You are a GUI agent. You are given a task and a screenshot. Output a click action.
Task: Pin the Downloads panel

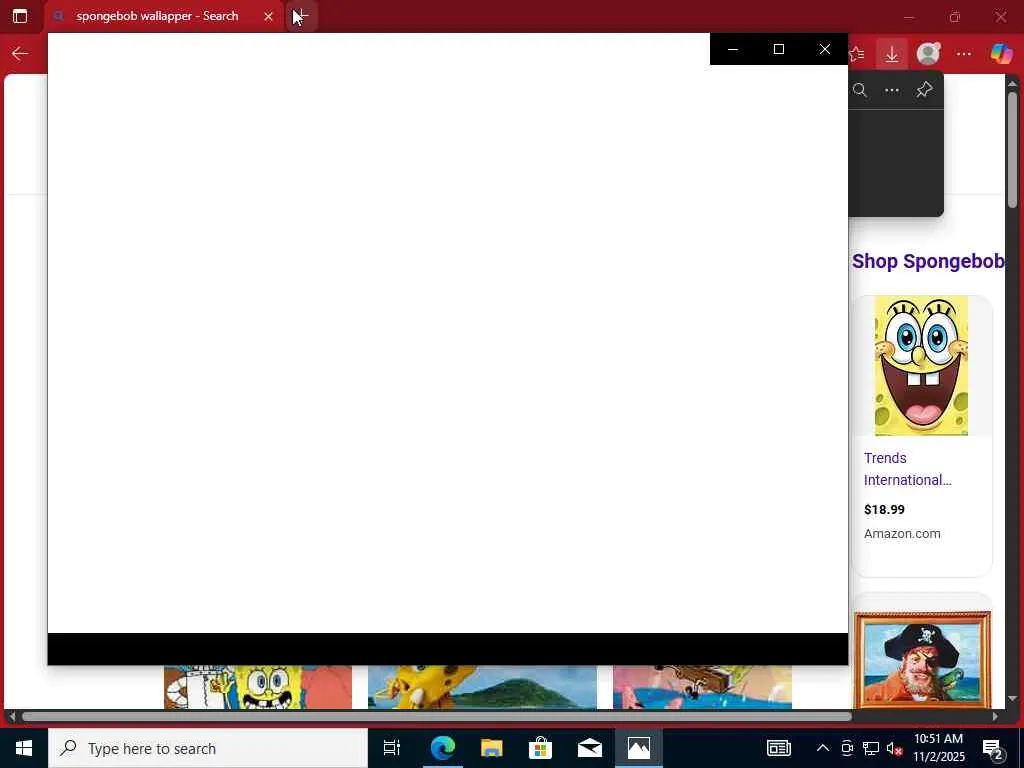[x=924, y=90]
